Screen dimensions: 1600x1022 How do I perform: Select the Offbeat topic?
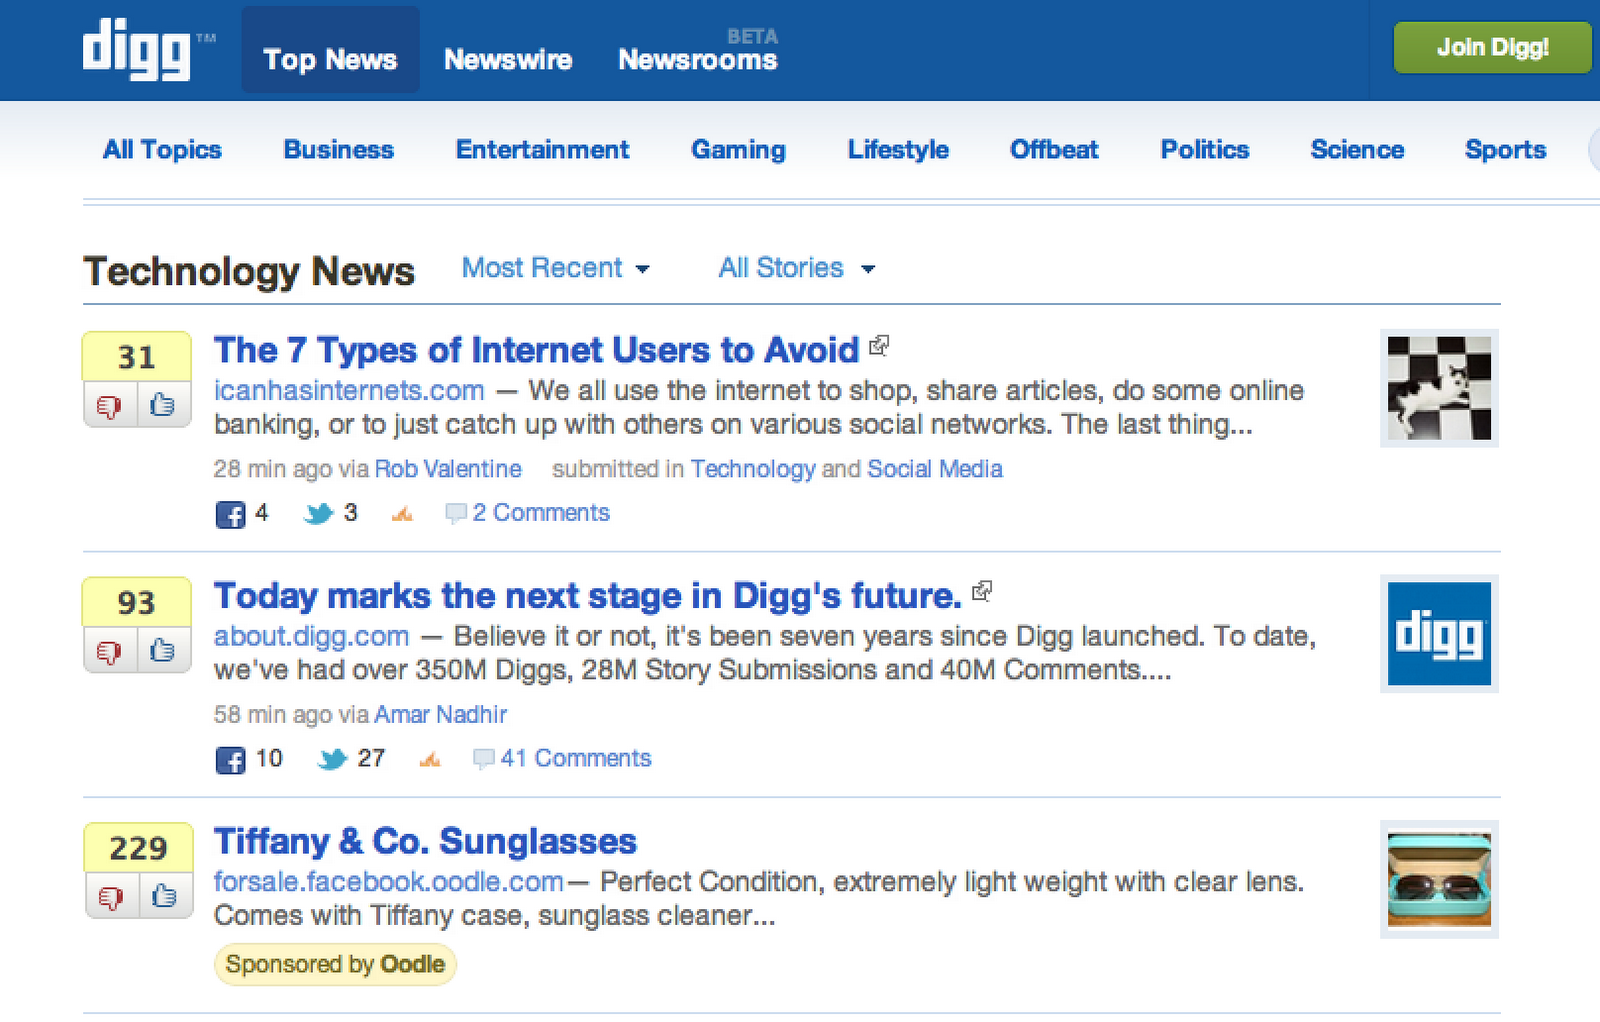(x=1054, y=149)
